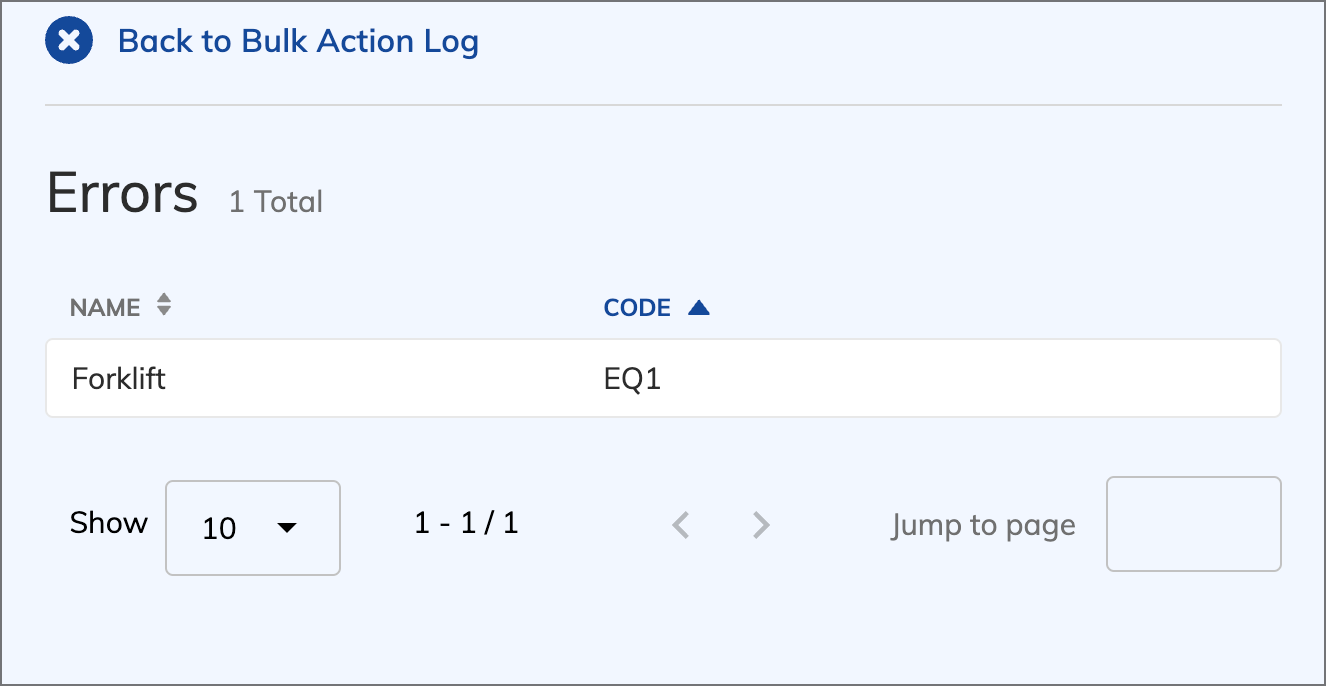Select the X icon to dismiss the error view
Screen dimensions: 1326x686
click(68, 41)
